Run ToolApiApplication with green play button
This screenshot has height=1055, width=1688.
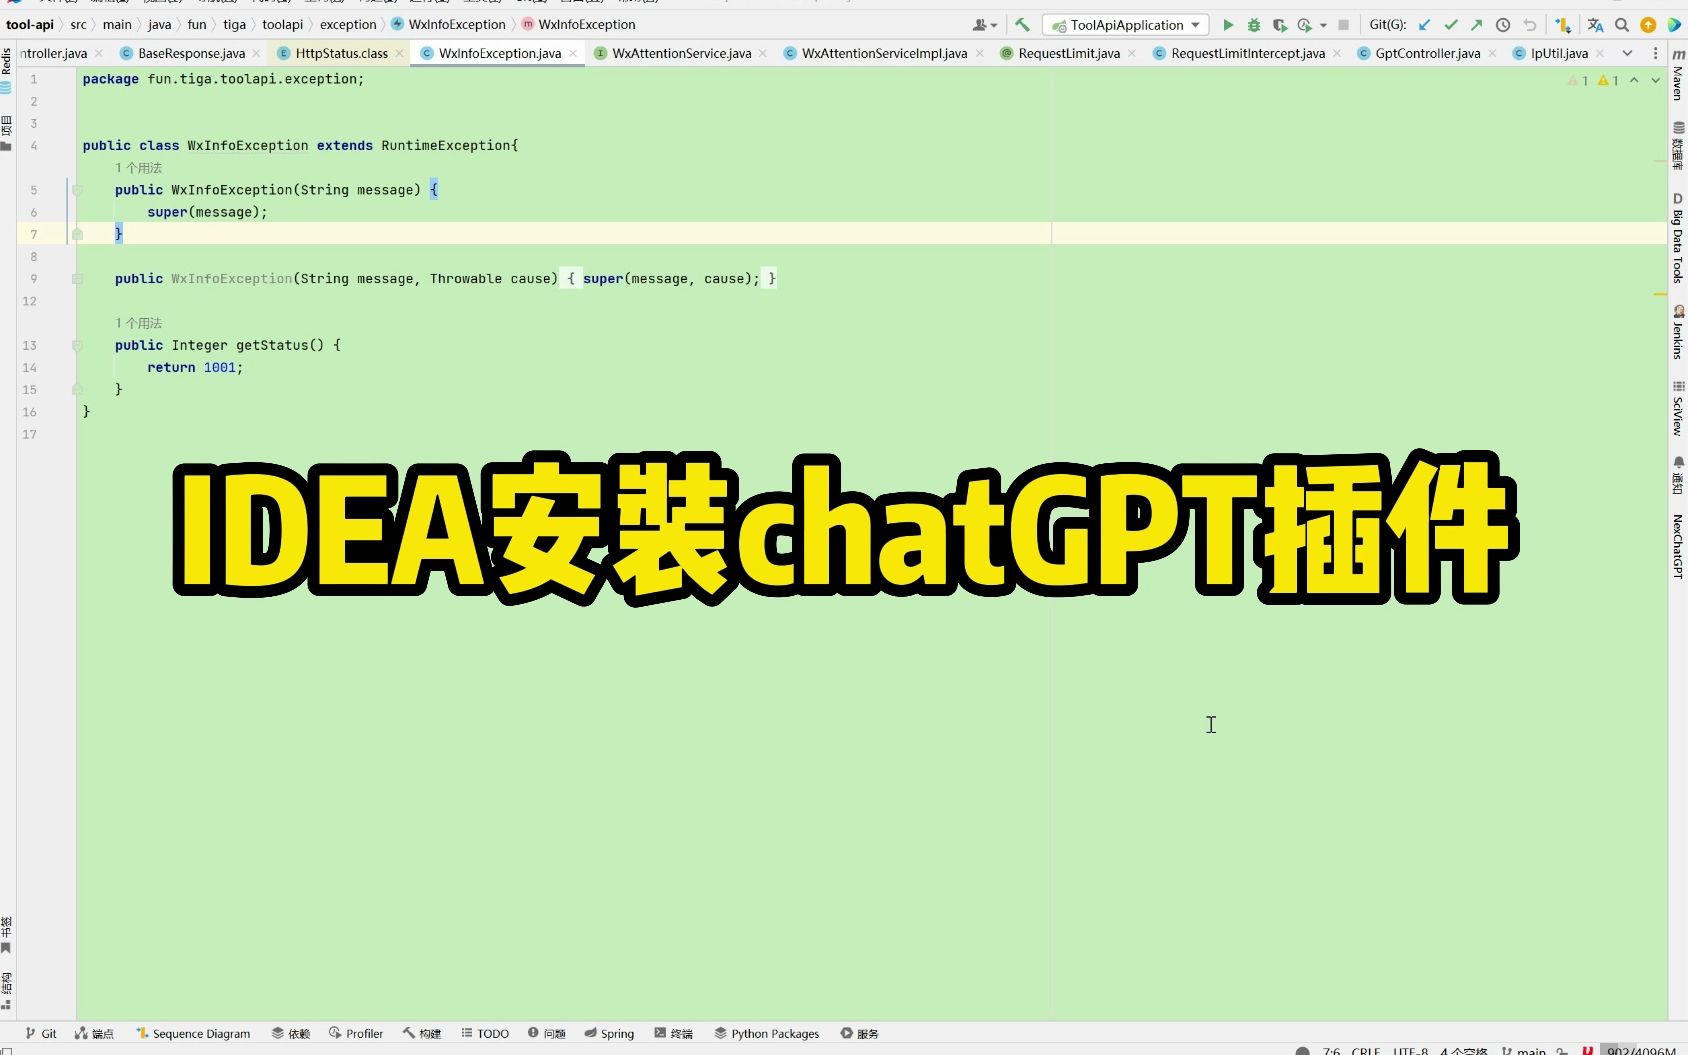pos(1228,25)
